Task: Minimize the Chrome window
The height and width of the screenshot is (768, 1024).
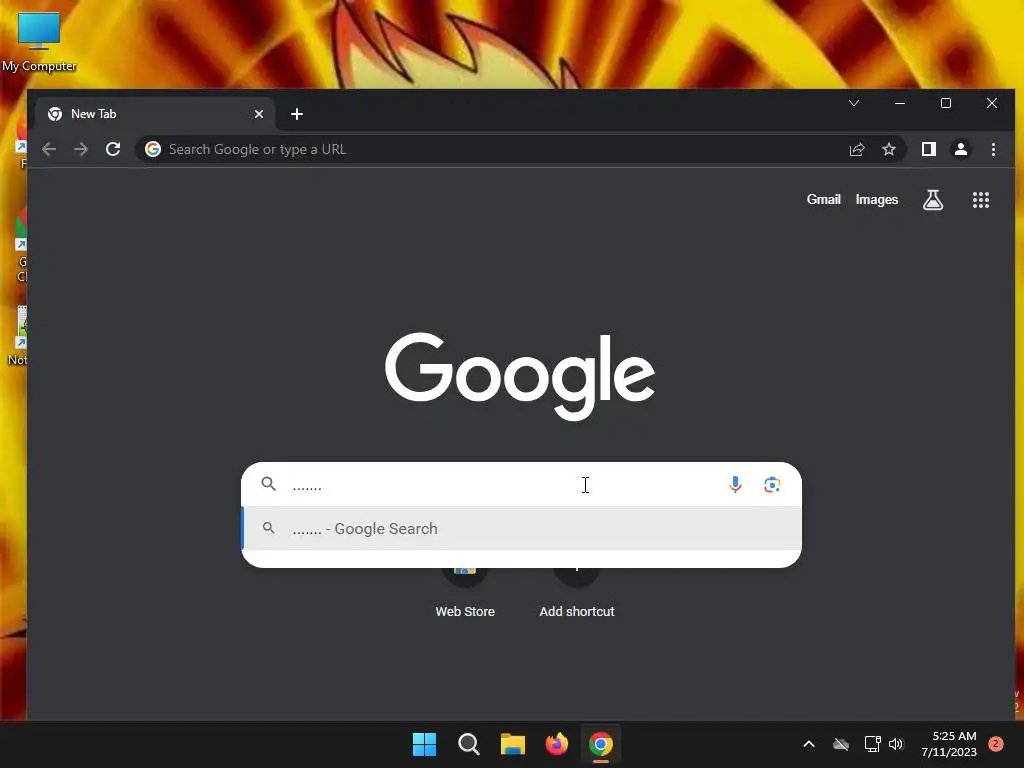Action: 900,103
